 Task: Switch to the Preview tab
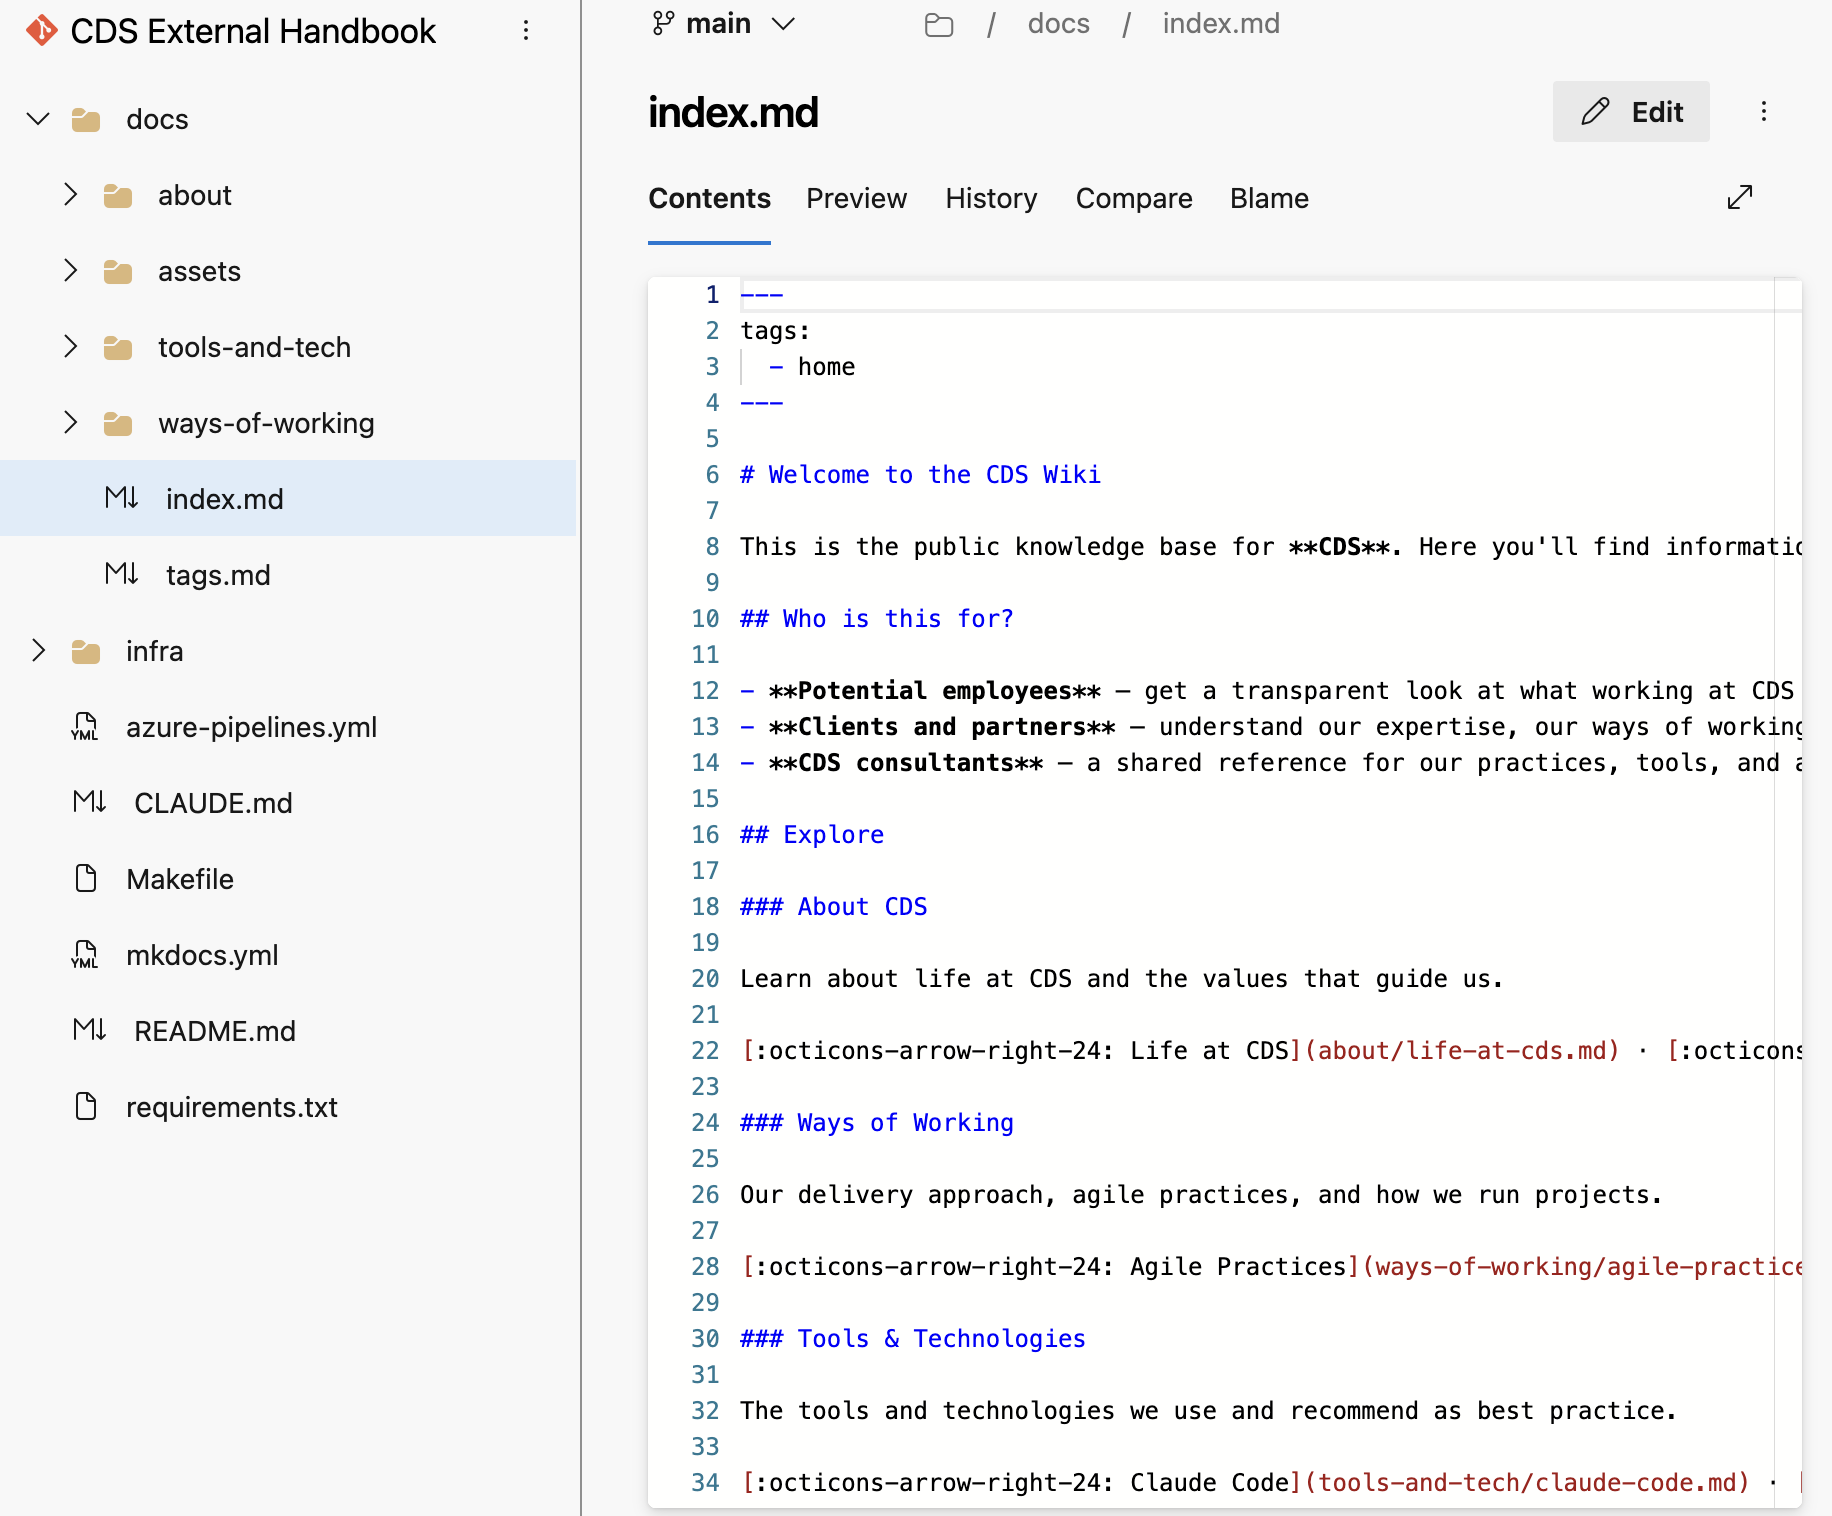[856, 198]
